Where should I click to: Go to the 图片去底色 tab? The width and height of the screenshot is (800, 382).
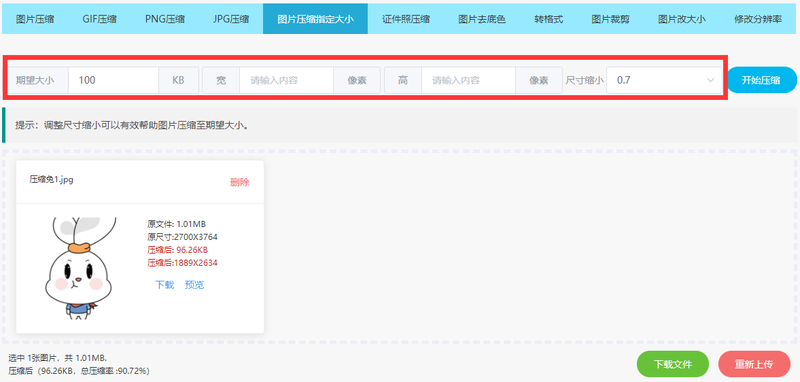point(482,19)
